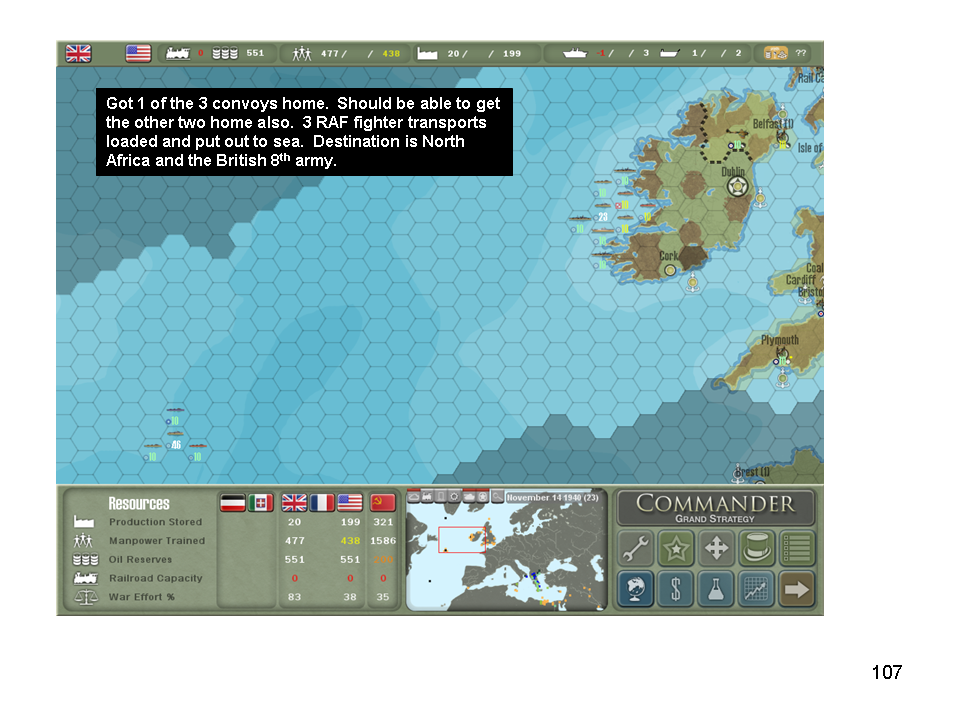Click the magnifier zoom on minimap
The width and height of the screenshot is (960, 720).
point(497,496)
